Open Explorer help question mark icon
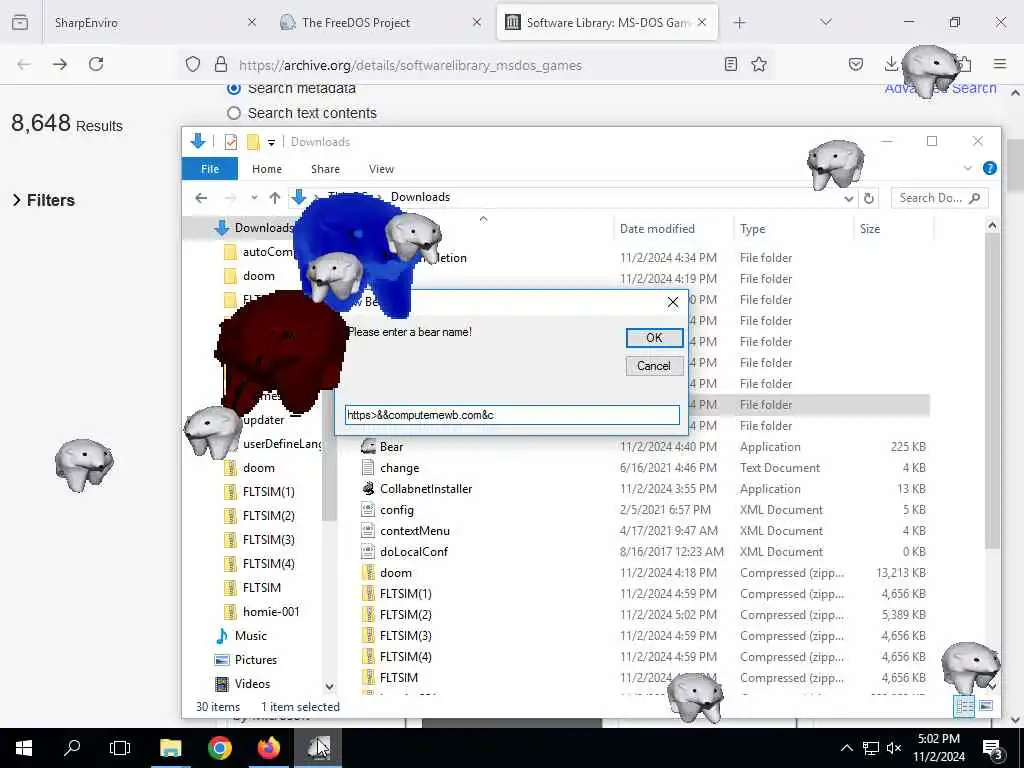 tap(989, 168)
